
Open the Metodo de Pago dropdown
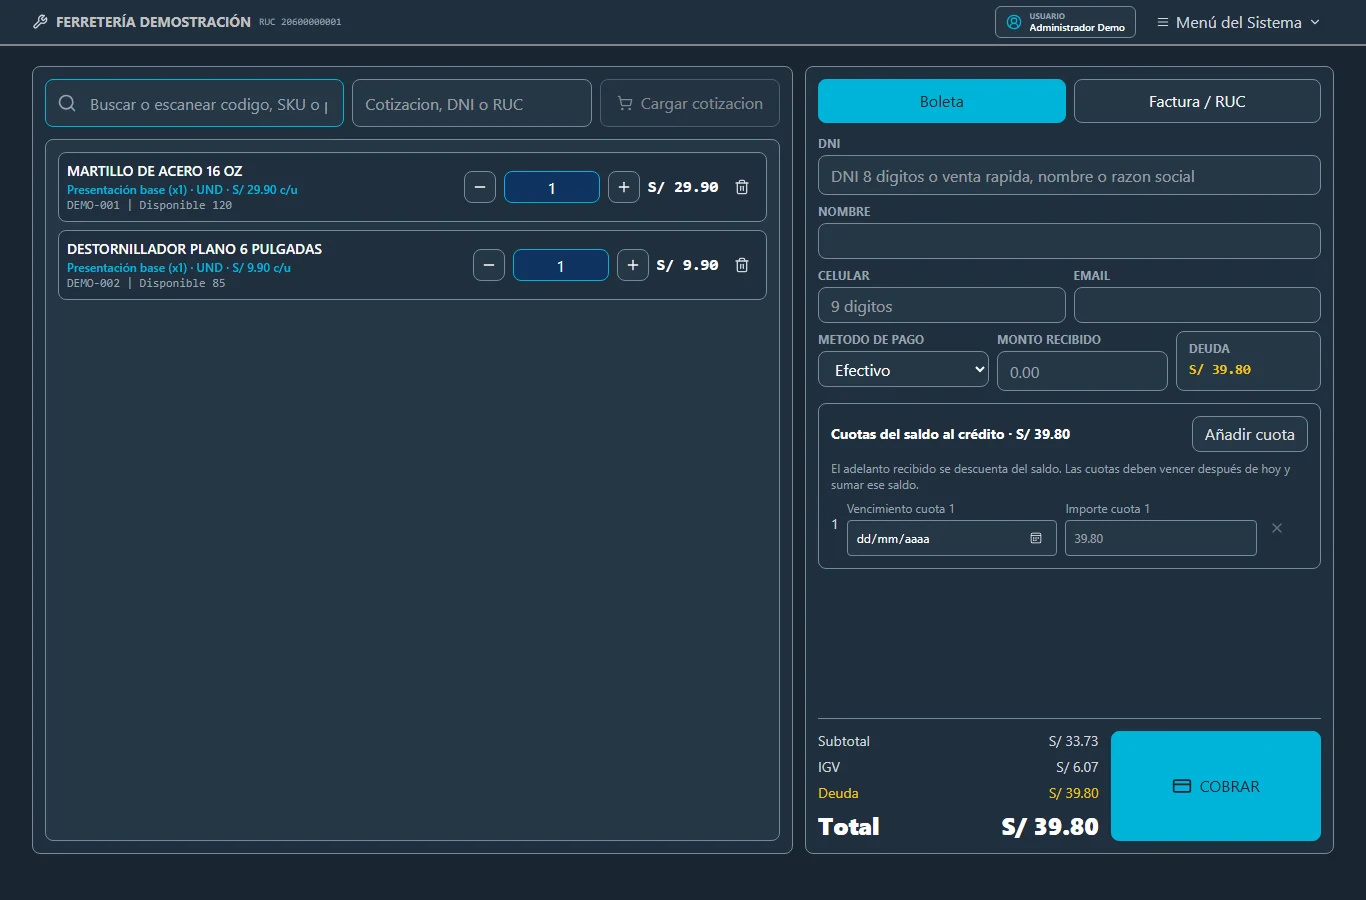coord(904,370)
